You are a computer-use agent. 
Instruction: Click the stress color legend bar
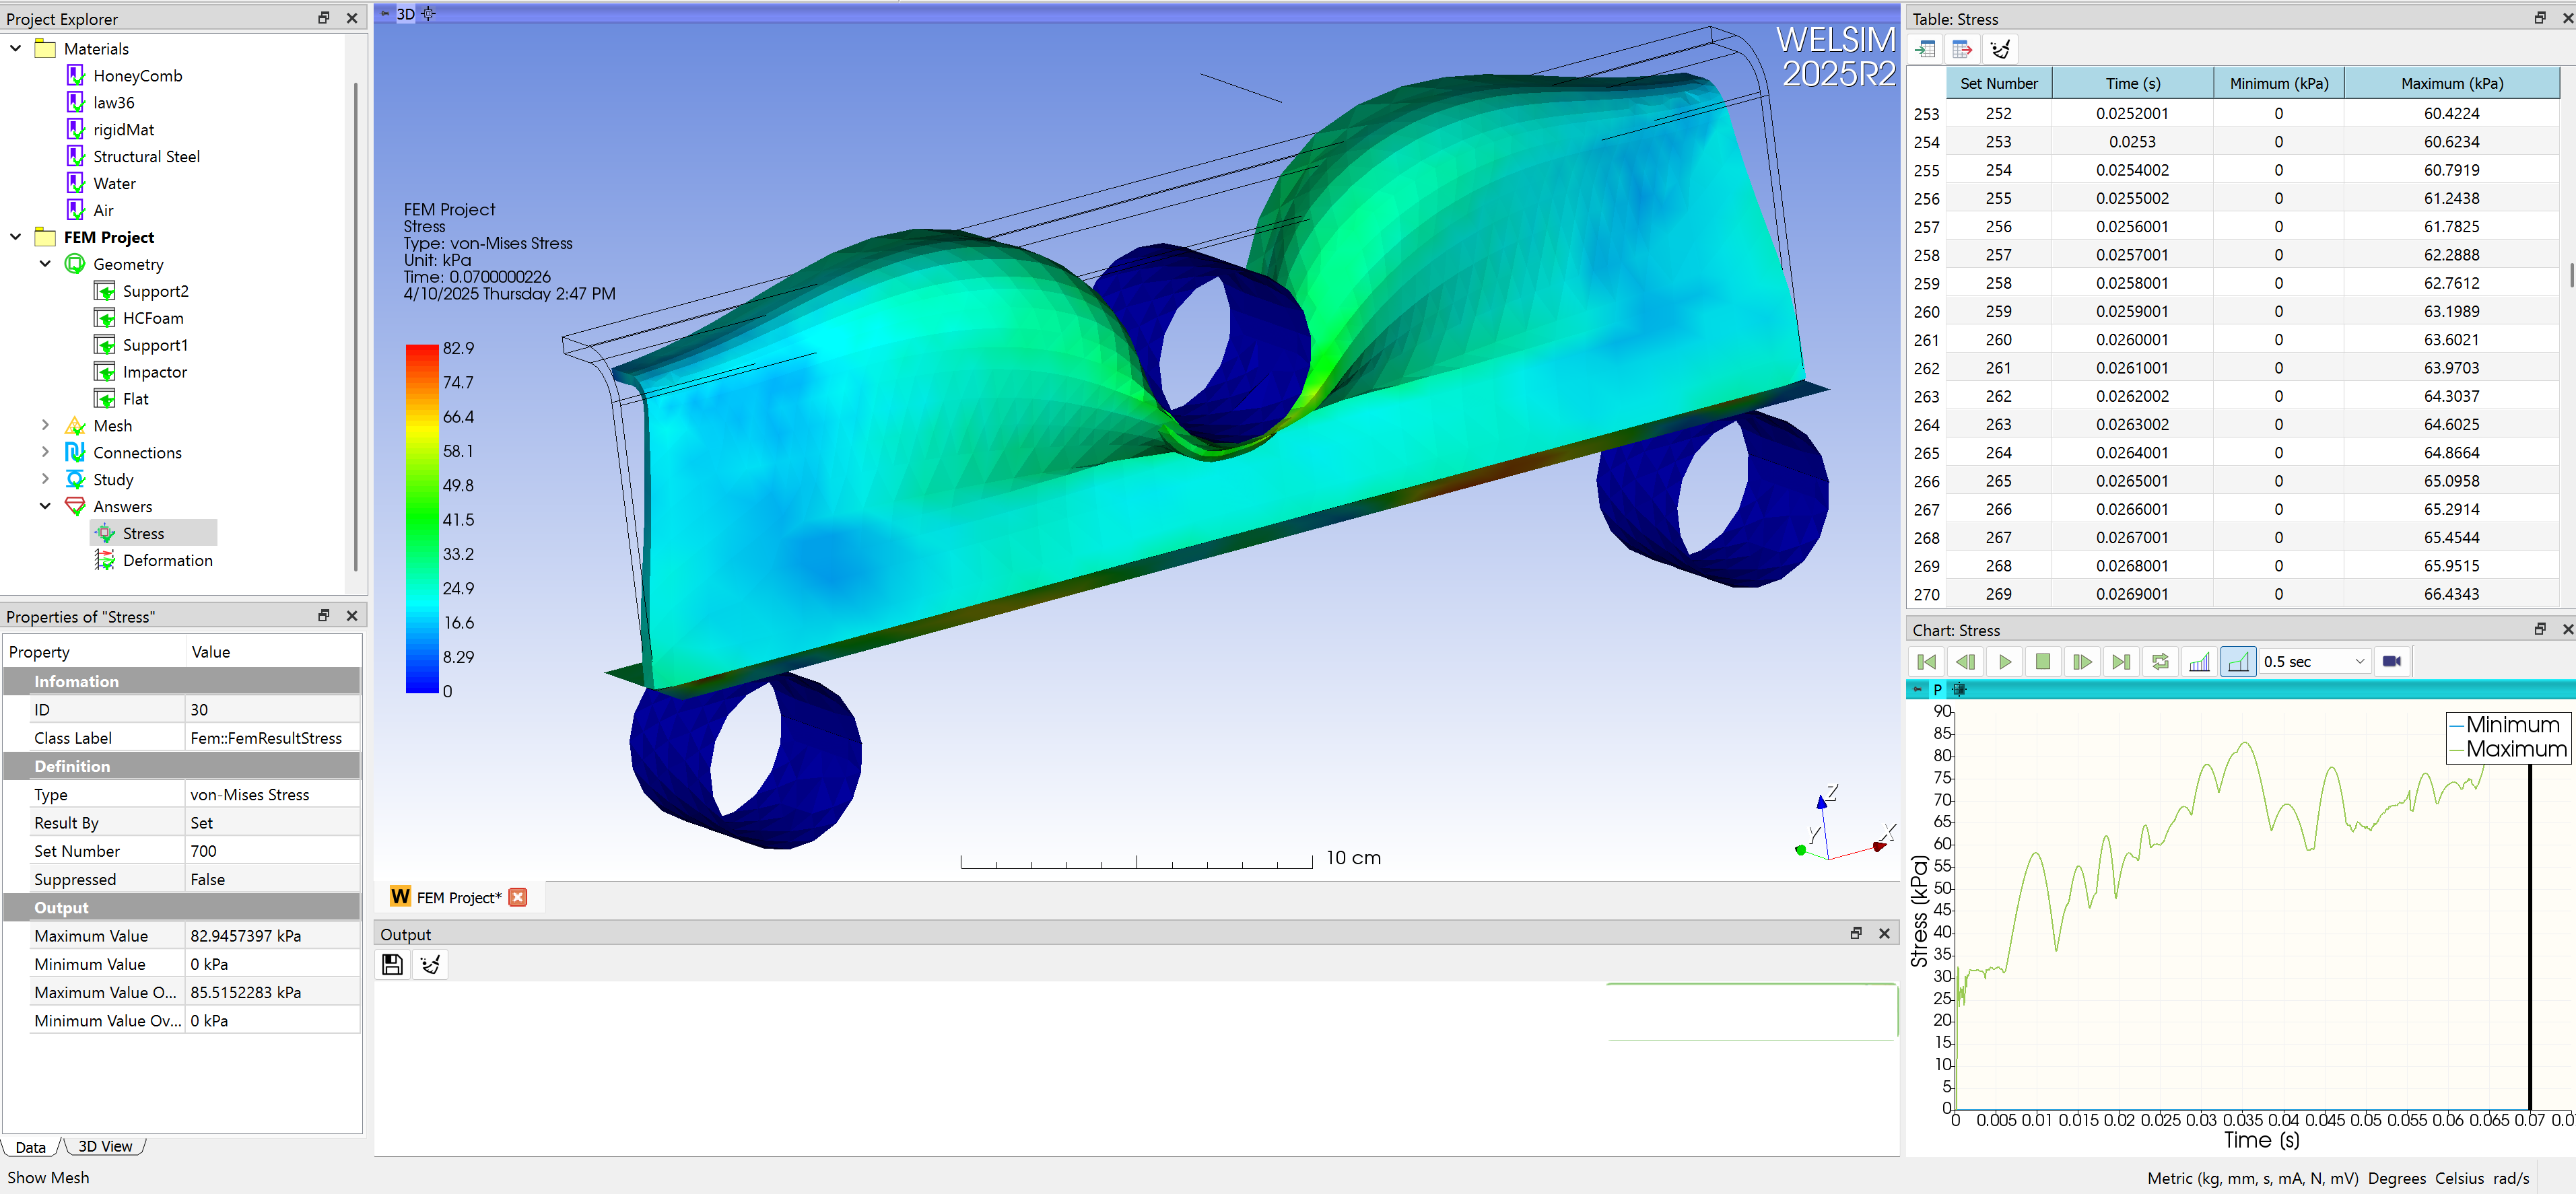coord(421,518)
